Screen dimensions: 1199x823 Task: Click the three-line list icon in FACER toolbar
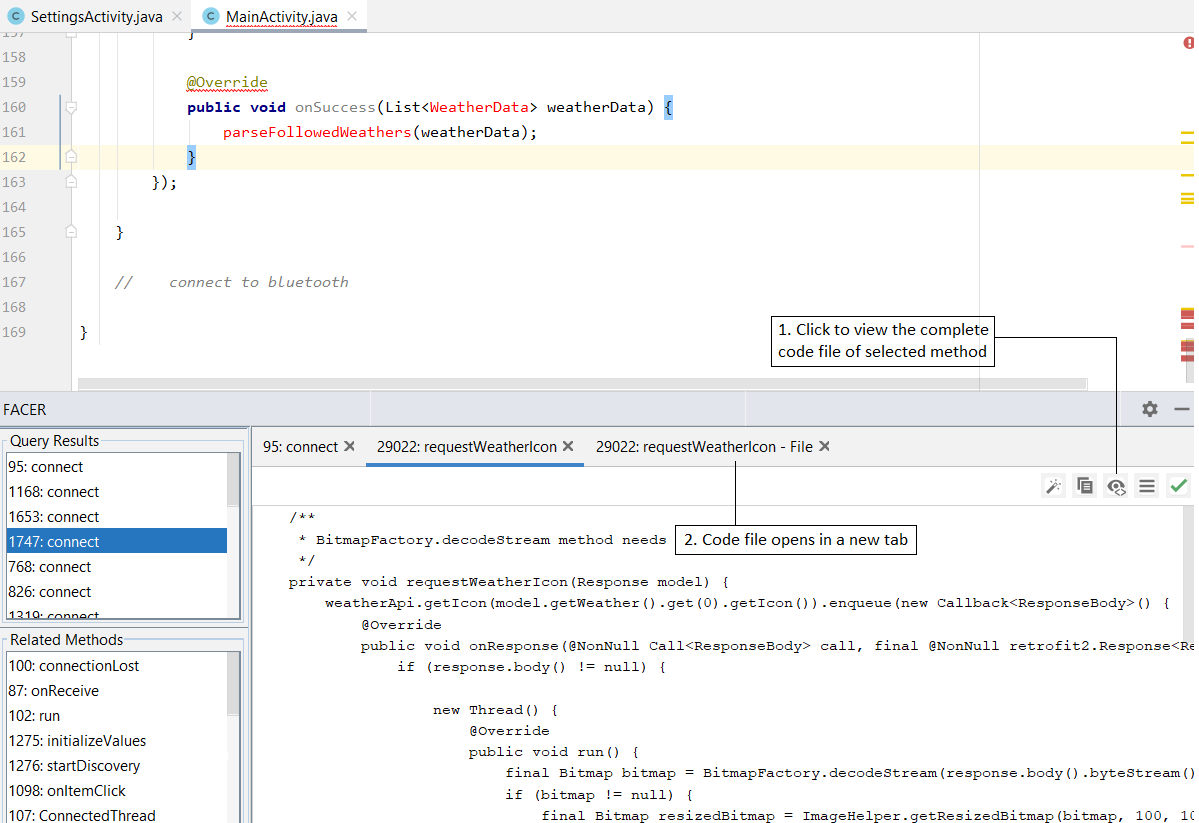click(x=1147, y=486)
